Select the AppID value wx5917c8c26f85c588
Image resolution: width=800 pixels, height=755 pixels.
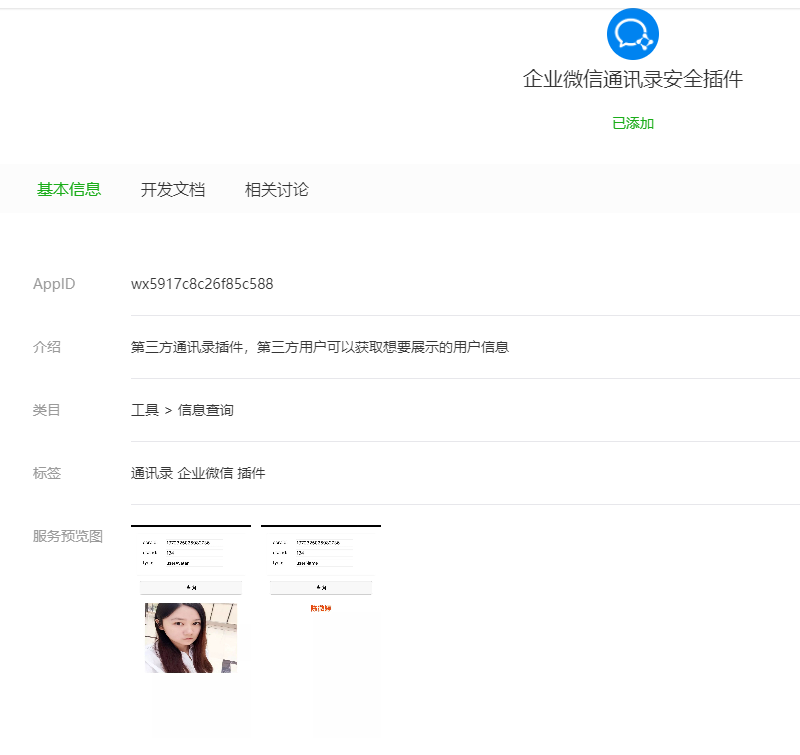202,284
